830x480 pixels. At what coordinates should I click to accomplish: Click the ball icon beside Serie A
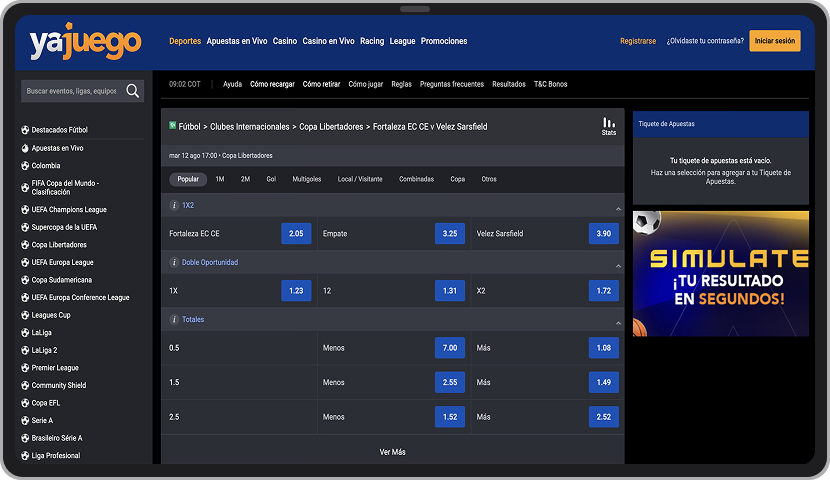pos(25,420)
